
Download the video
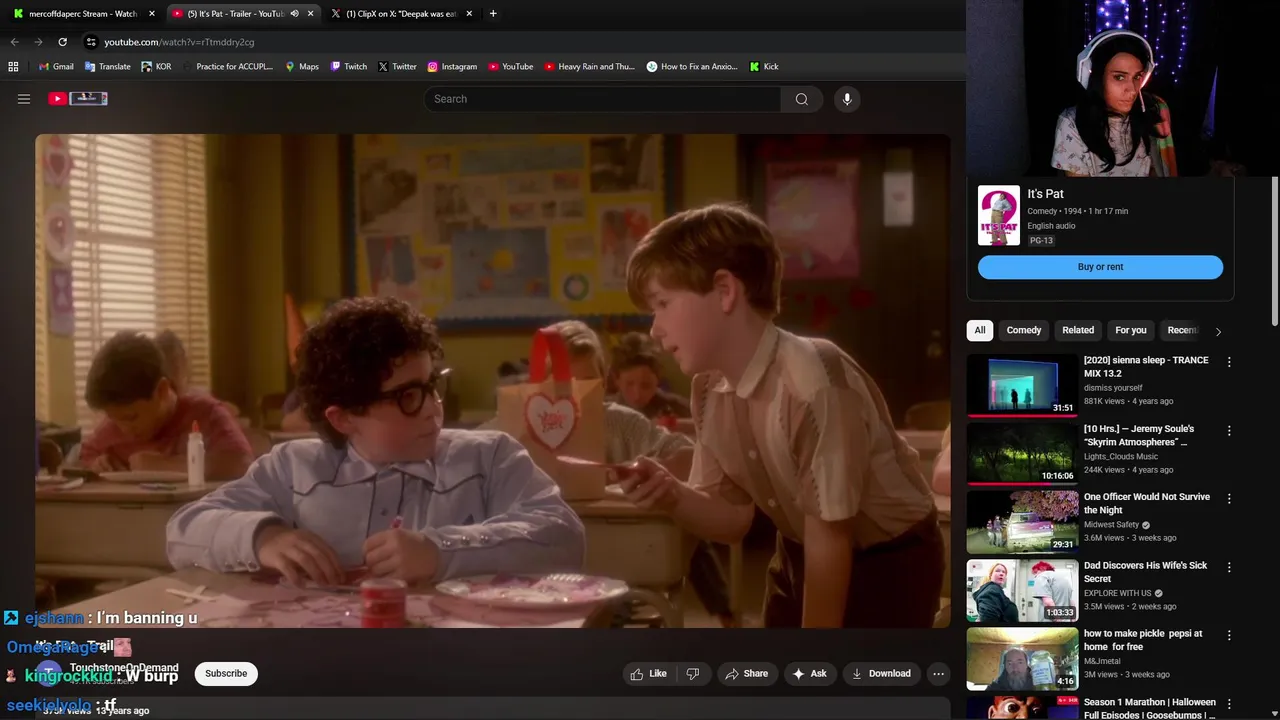881,674
